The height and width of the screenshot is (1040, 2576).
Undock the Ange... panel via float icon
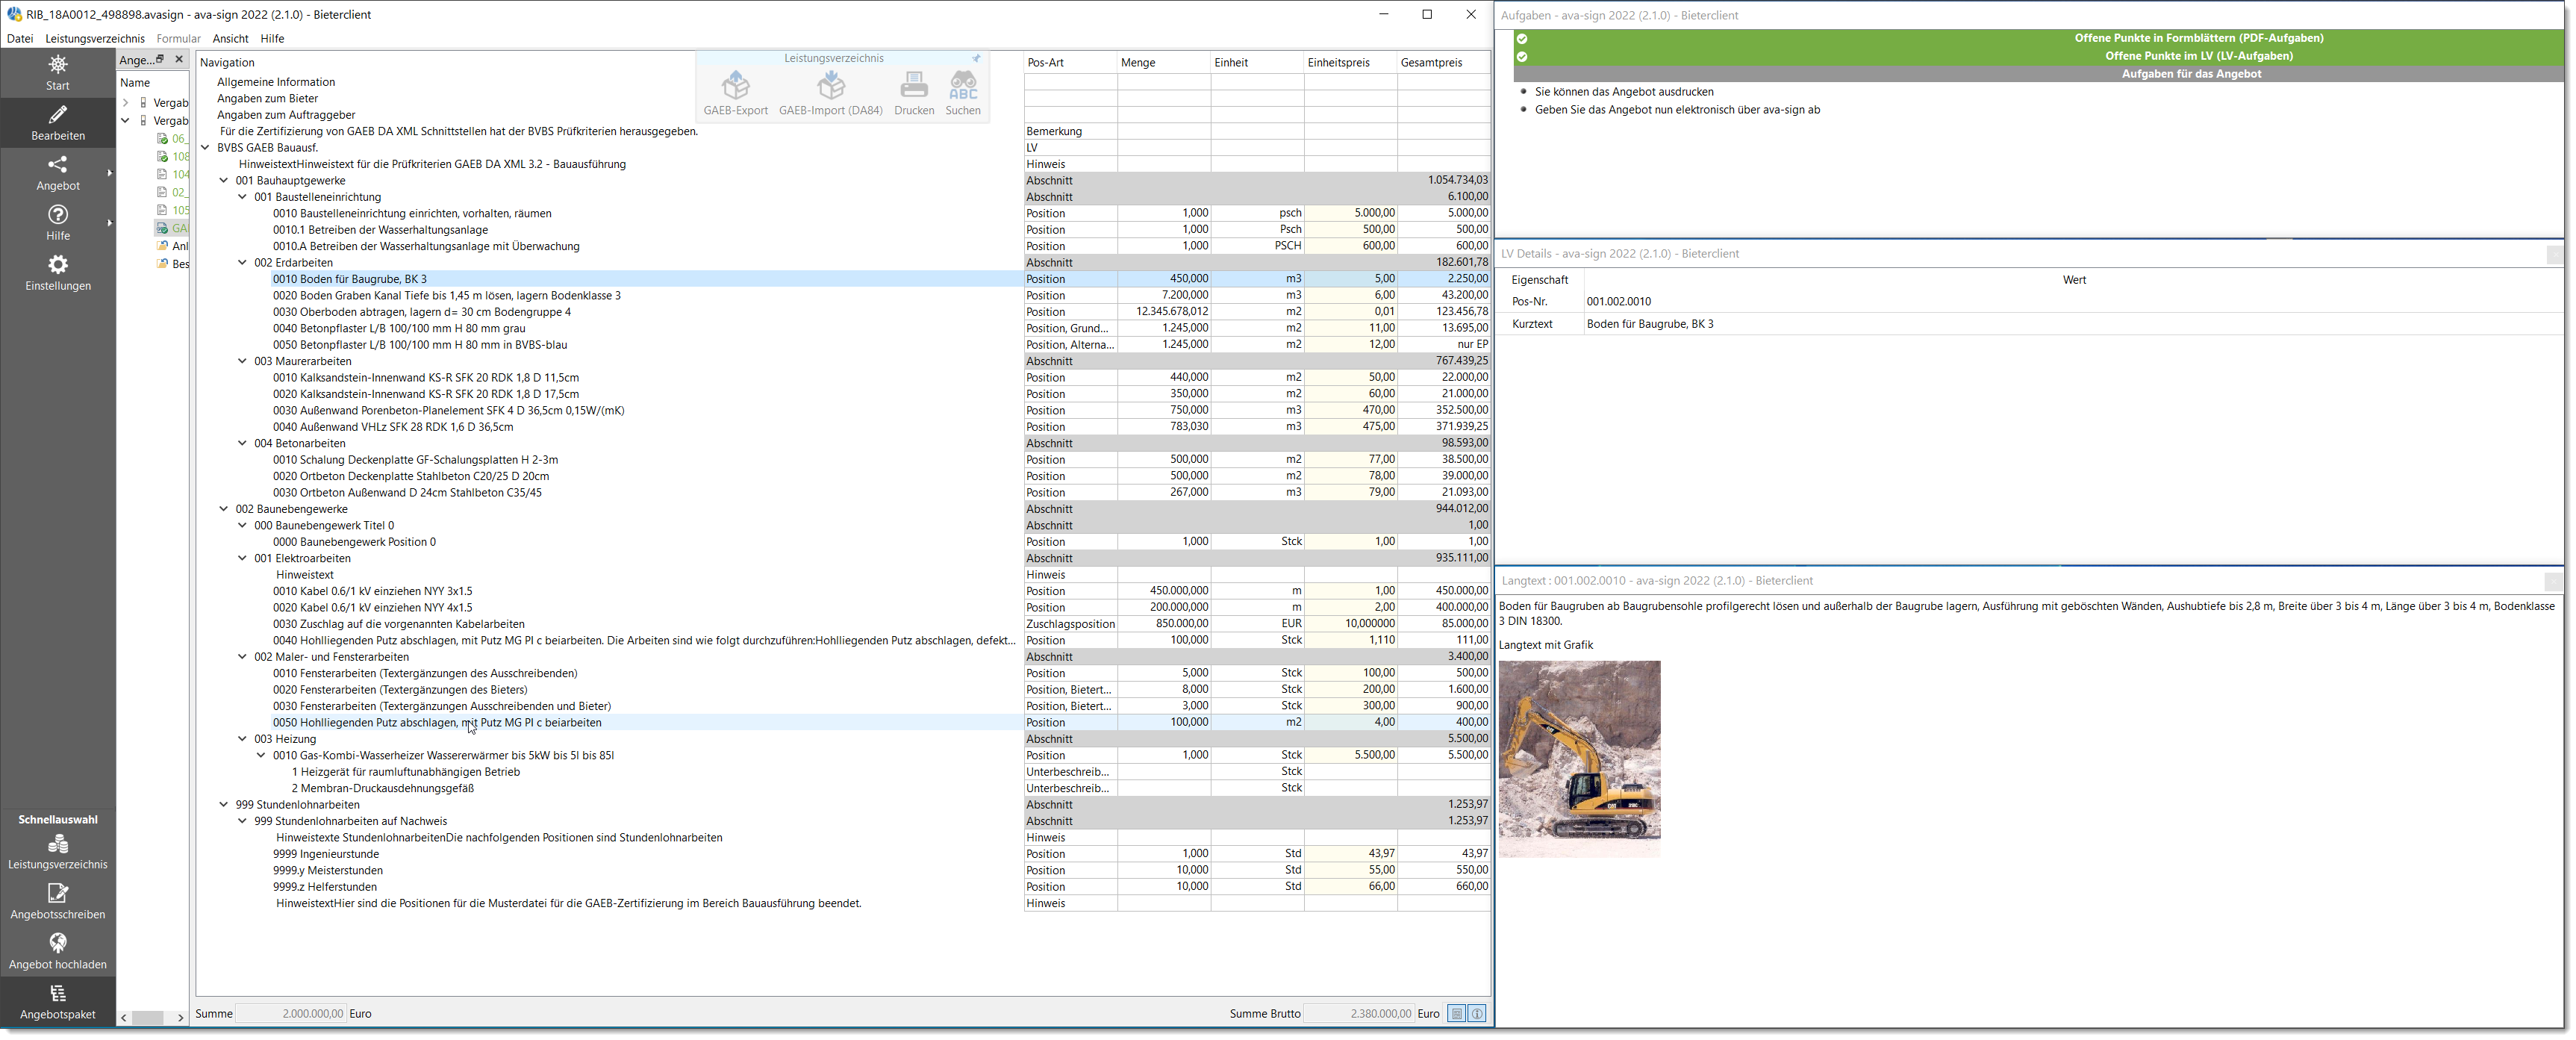click(160, 60)
